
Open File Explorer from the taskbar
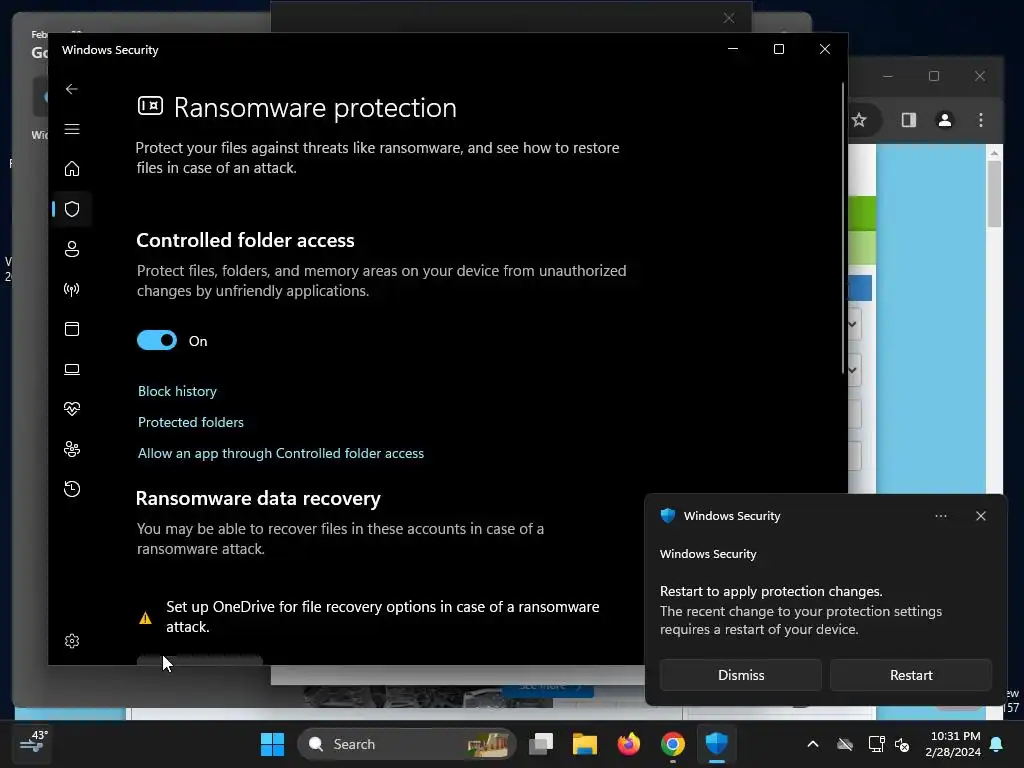(584, 744)
